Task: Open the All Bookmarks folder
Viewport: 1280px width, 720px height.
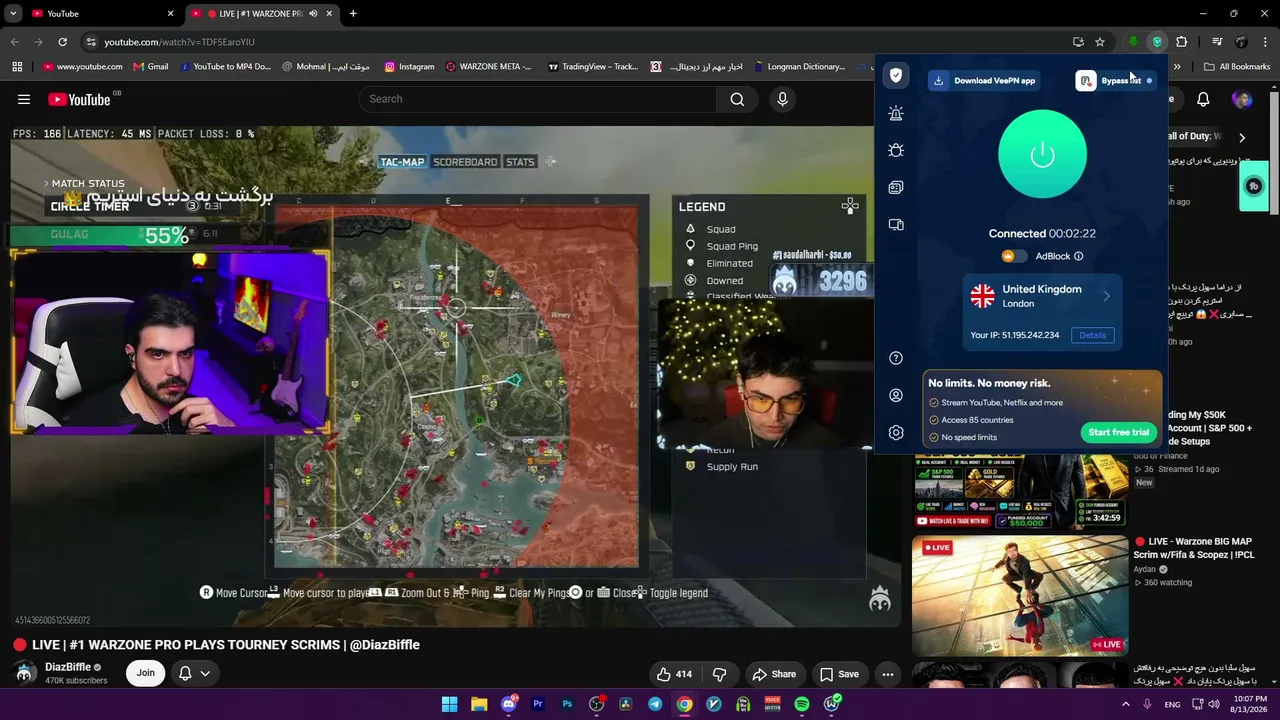Action: 1237,67
